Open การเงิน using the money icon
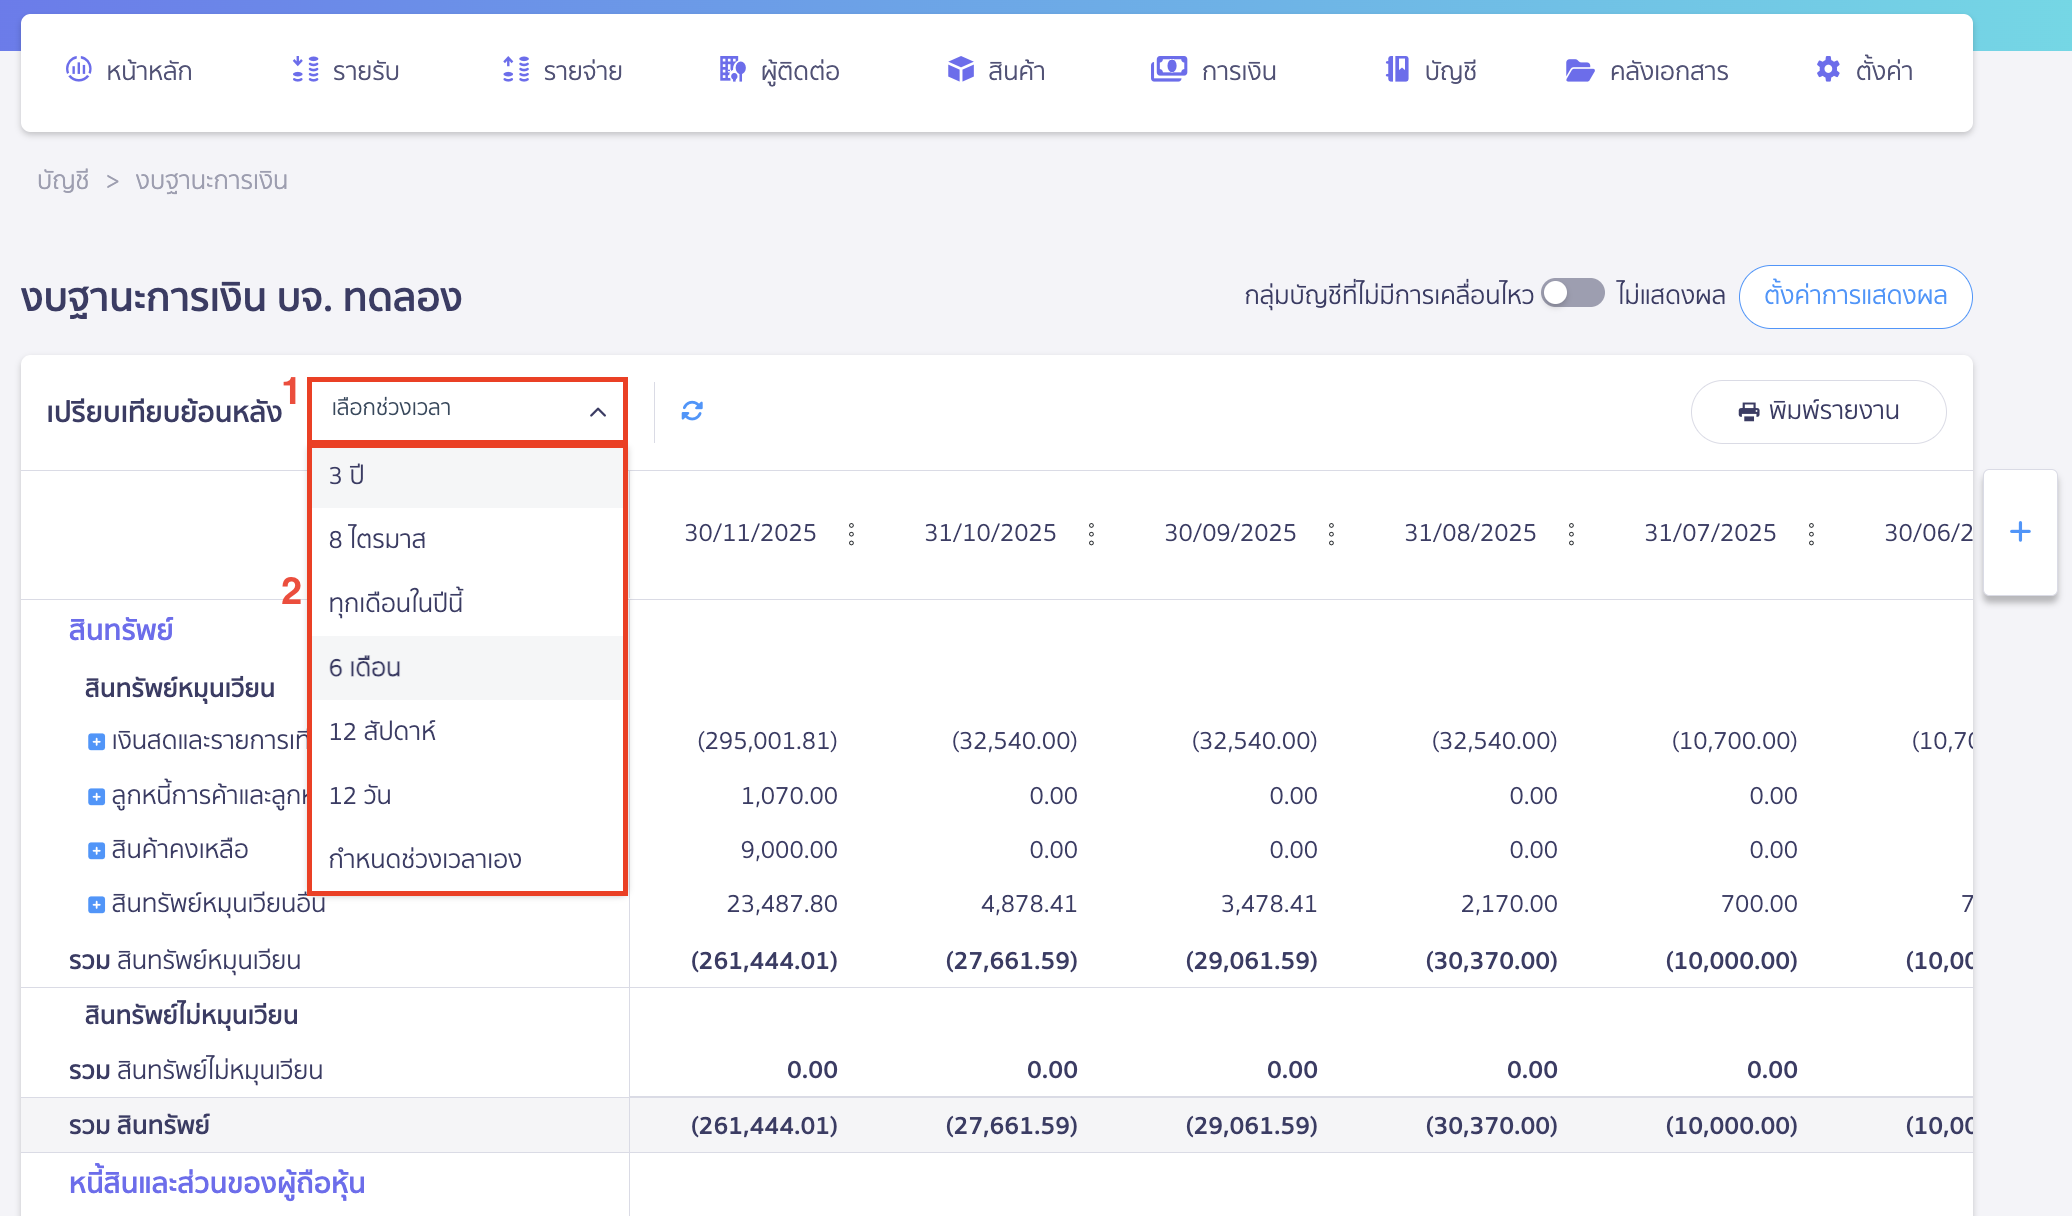Viewport: 2072px width, 1216px height. pos(1169,70)
